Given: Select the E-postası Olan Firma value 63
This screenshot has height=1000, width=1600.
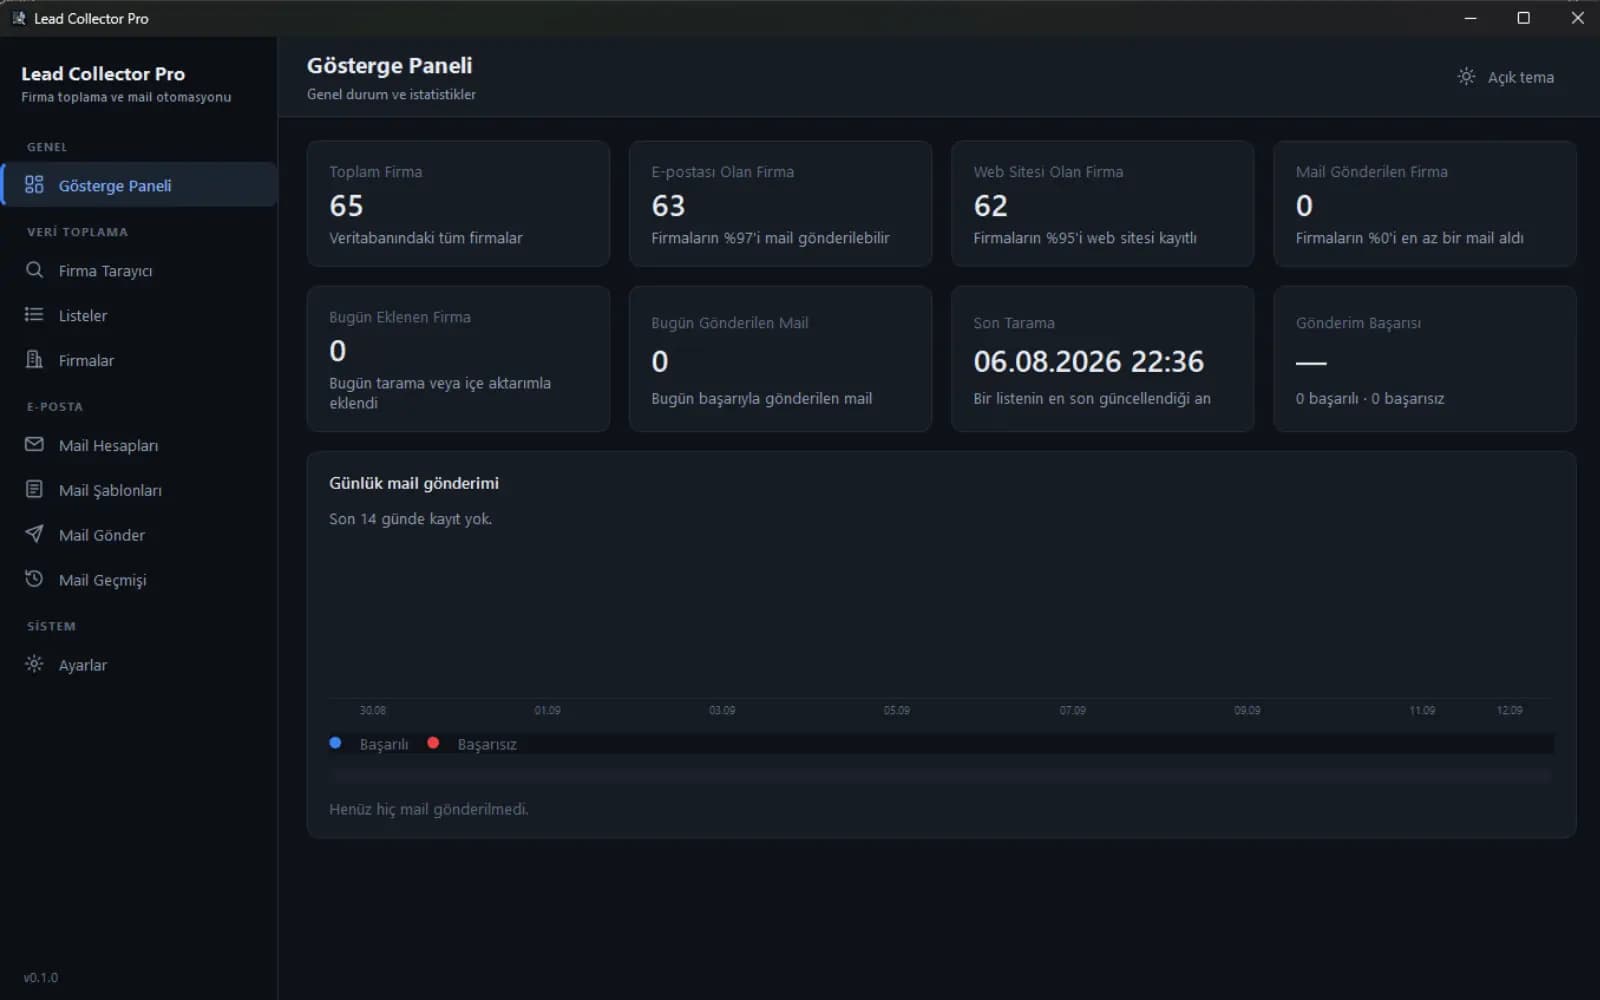Looking at the screenshot, I should 668,206.
